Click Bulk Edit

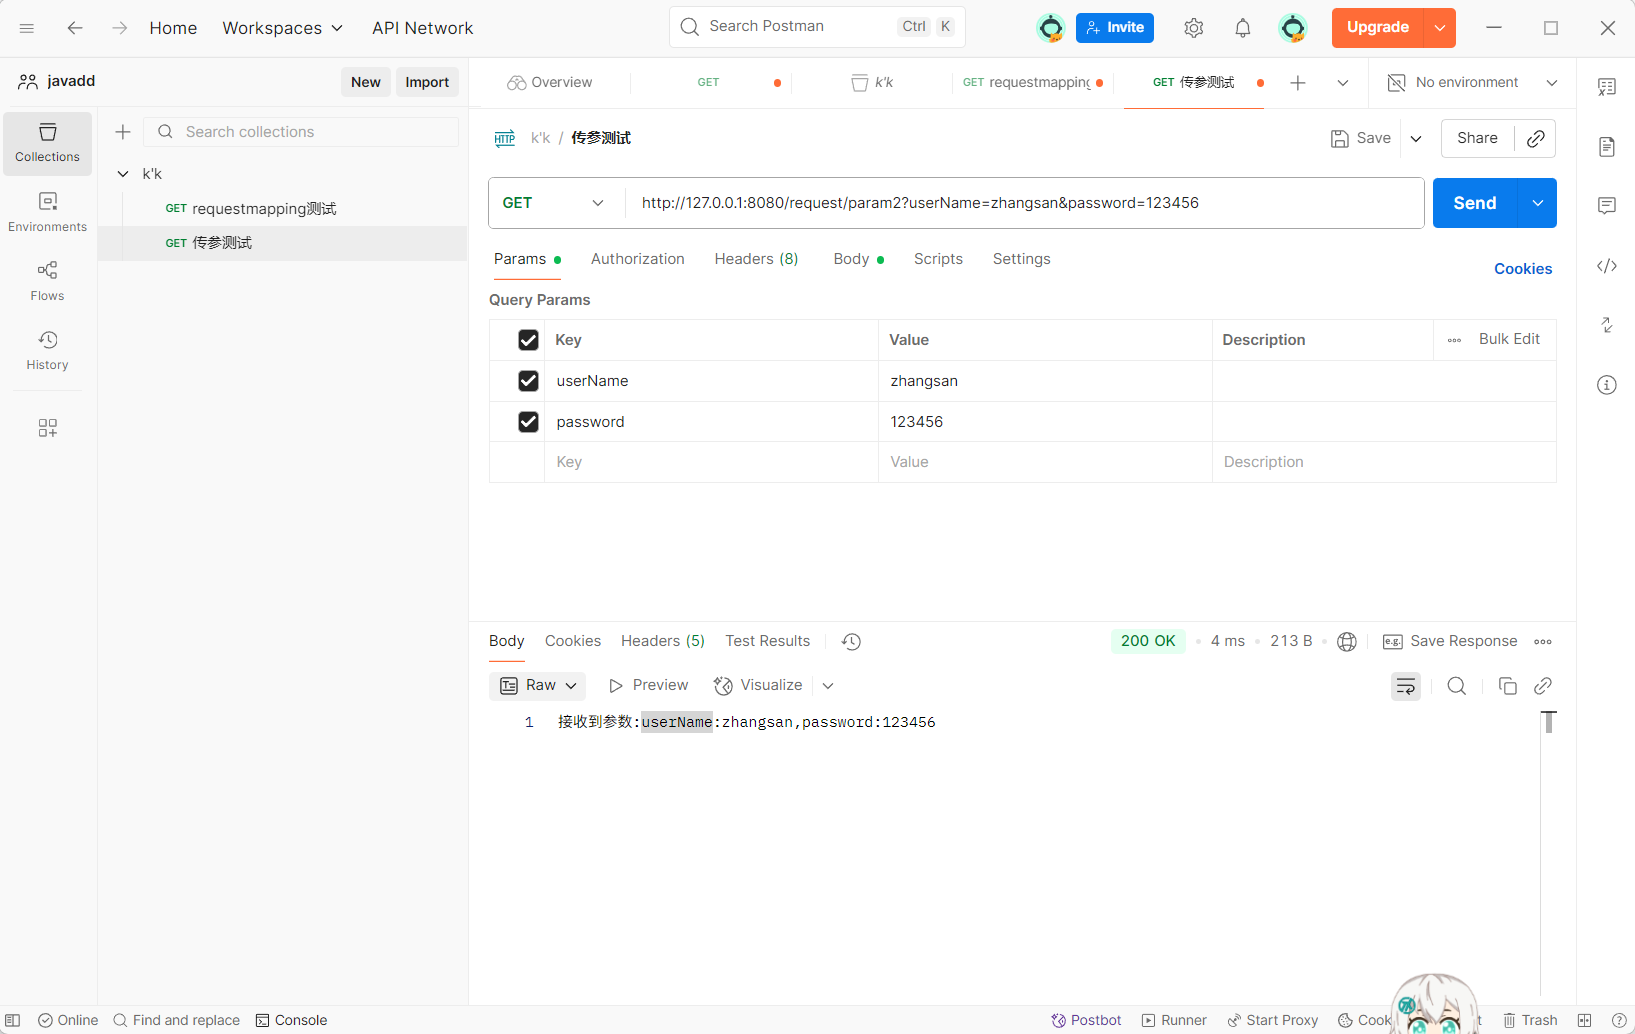pyautogui.click(x=1509, y=340)
